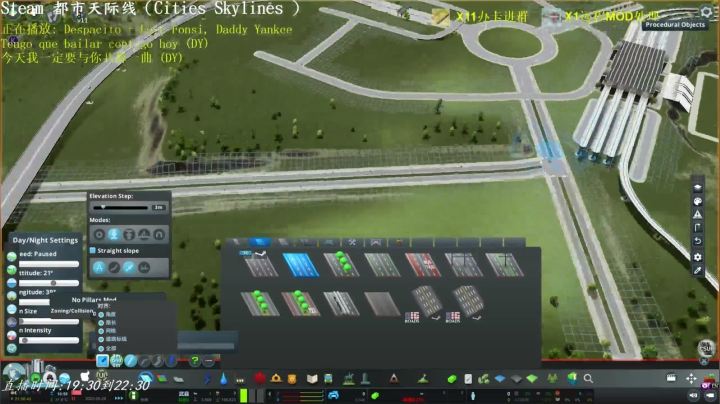Image resolution: width=720 pixels, height=404 pixels.
Task: Open the electricity lightning menu
Action: coord(208,379)
